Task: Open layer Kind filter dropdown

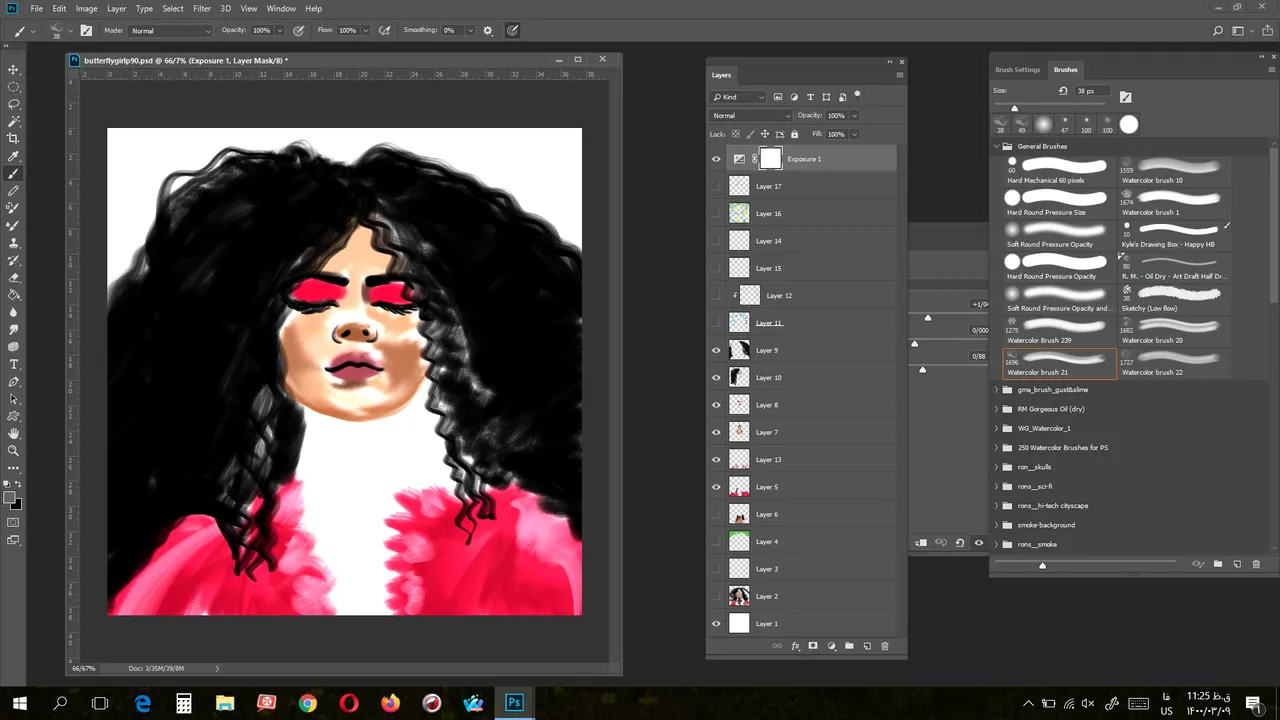Action: click(x=738, y=97)
